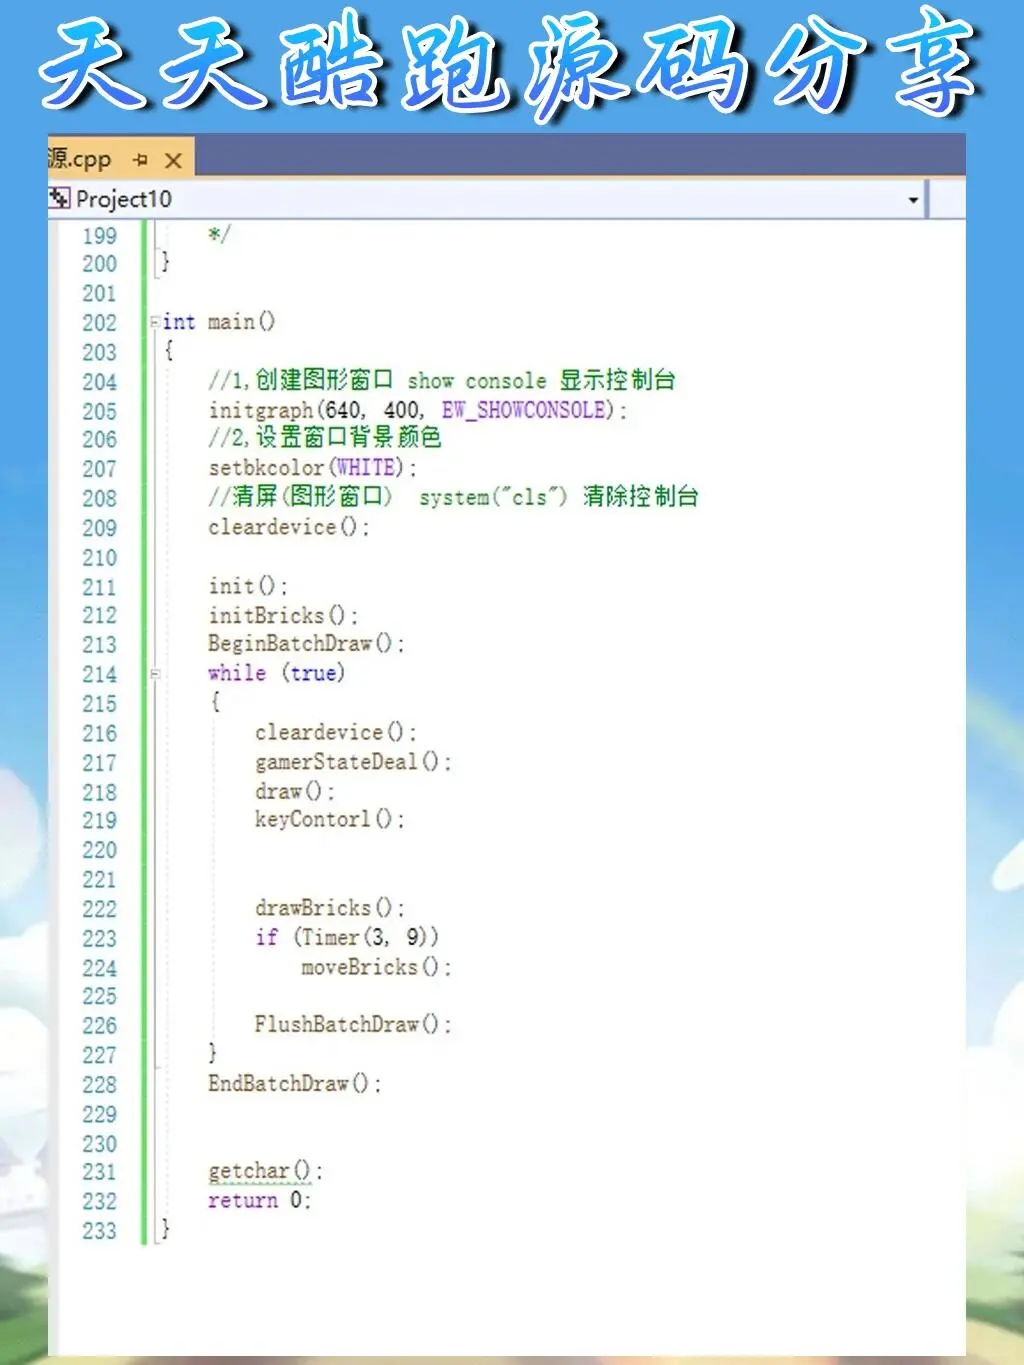The width and height of the screenshot is (1024, 1365).
Task: Open the Project10 scope dropdown
Action: (913, 200)
